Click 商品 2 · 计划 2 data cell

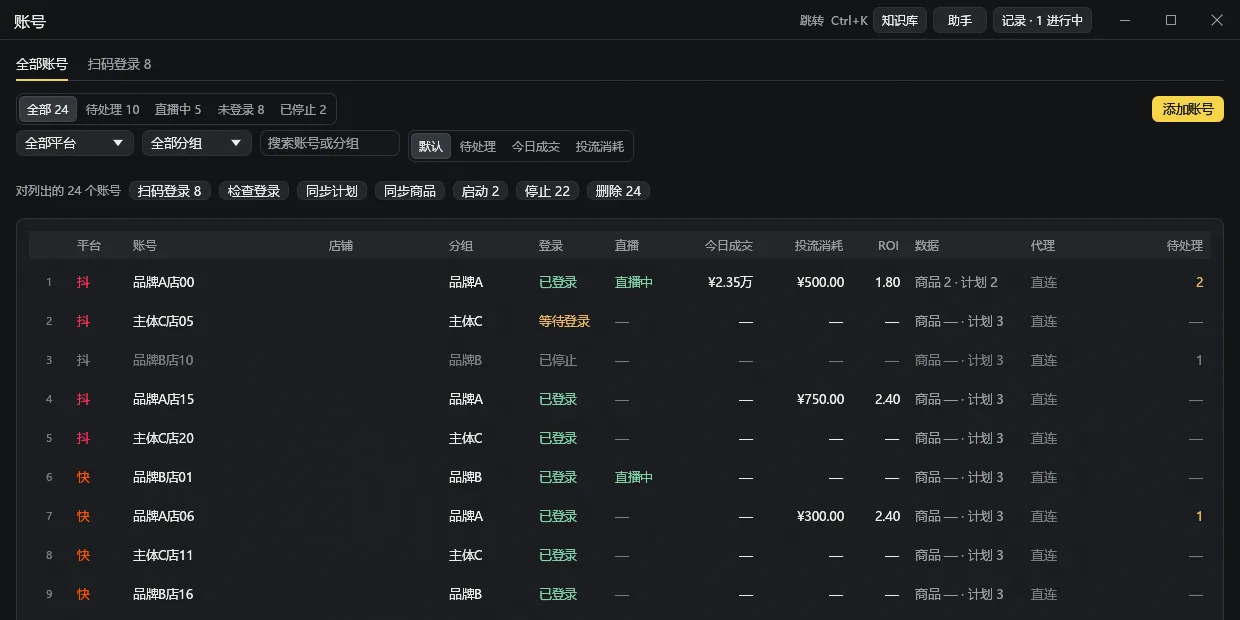coord(956,283)
